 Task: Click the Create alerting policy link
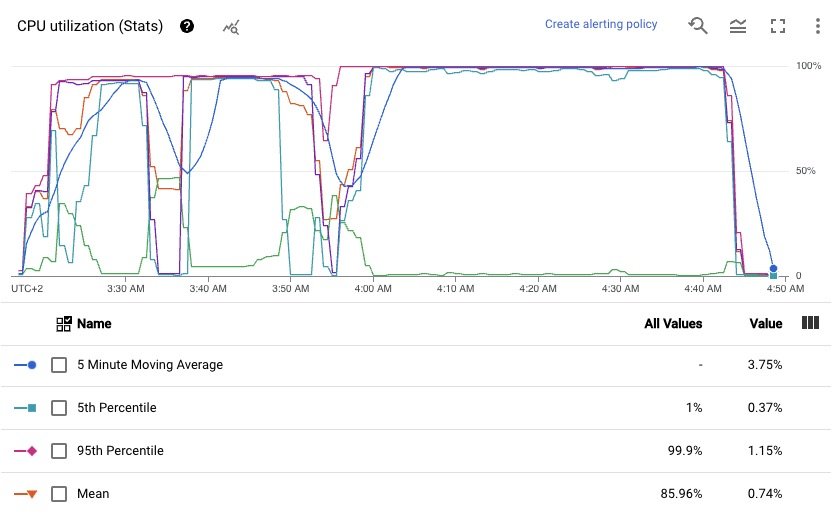point(601,24)
